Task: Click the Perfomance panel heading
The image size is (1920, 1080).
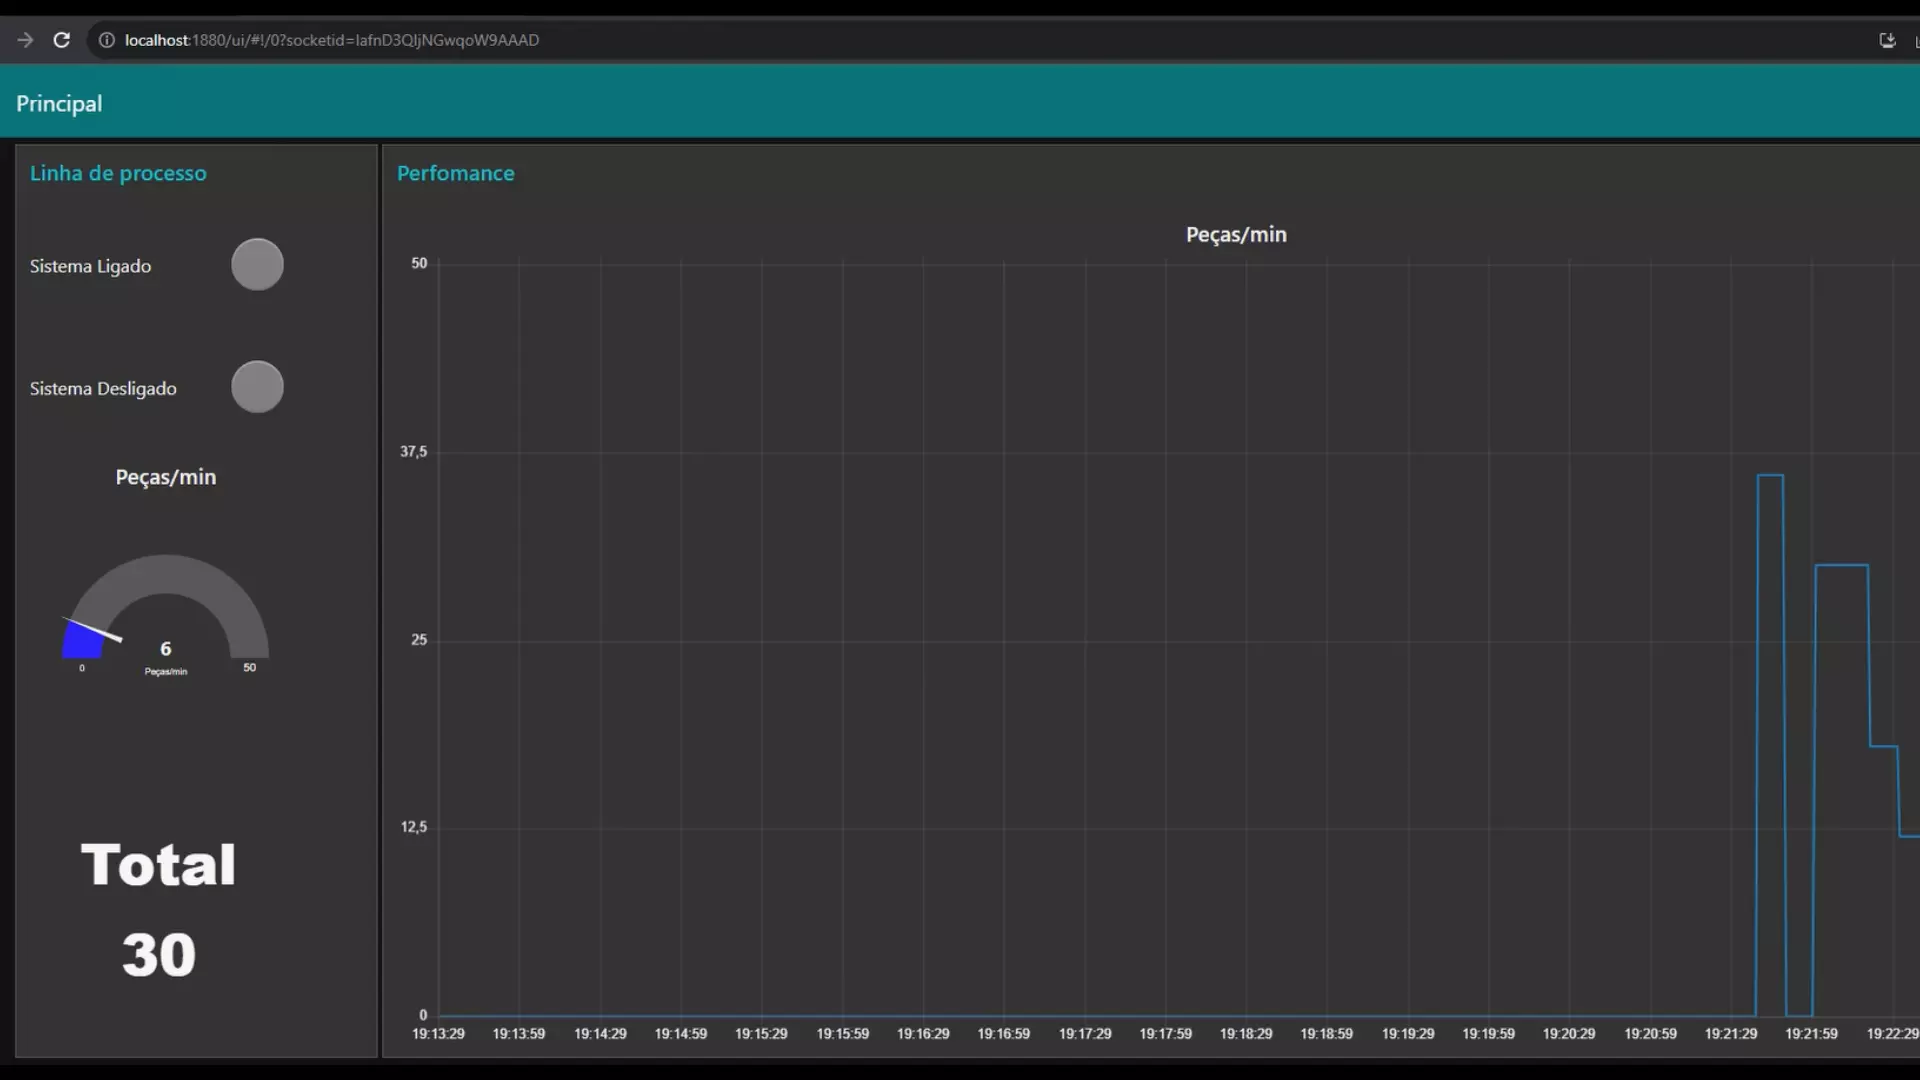Action: coord(455,173)
